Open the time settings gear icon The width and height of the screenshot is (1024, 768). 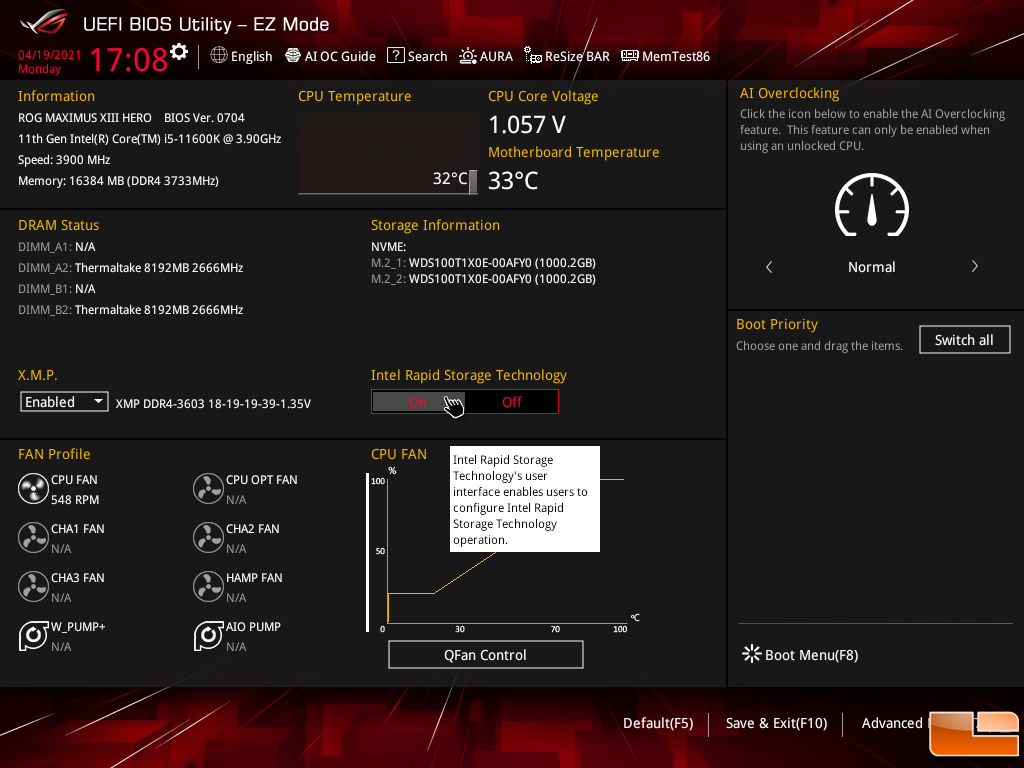[179, 52]
